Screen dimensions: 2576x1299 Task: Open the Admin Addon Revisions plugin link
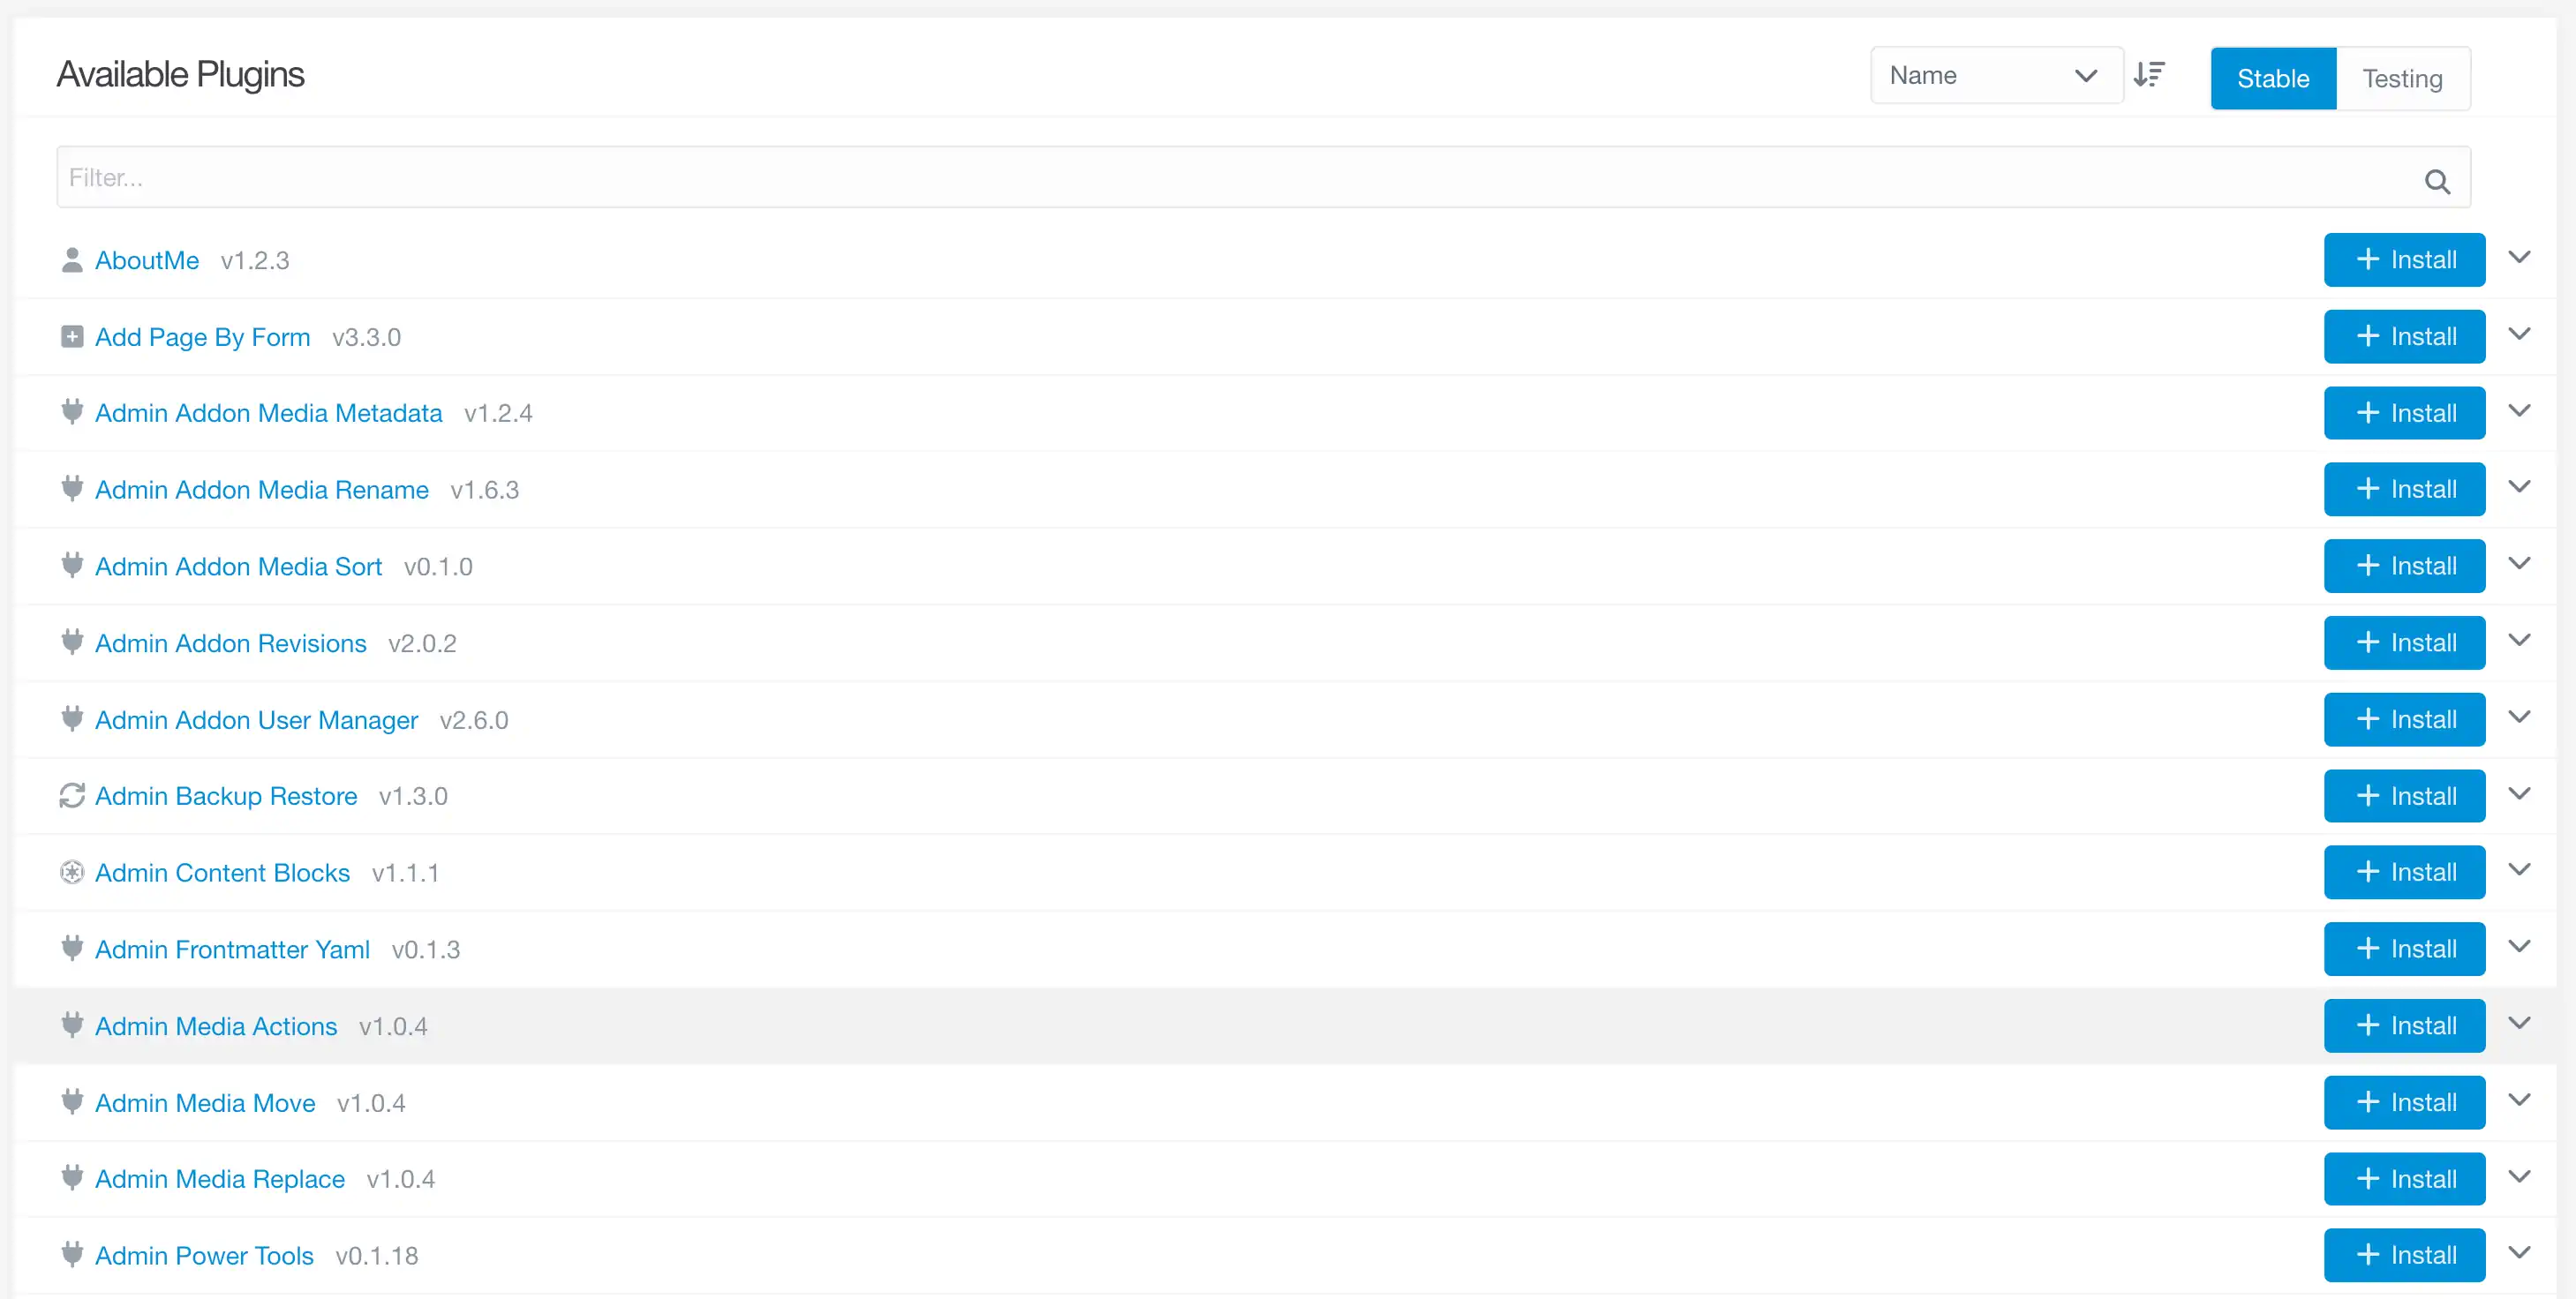click(230, 642)
